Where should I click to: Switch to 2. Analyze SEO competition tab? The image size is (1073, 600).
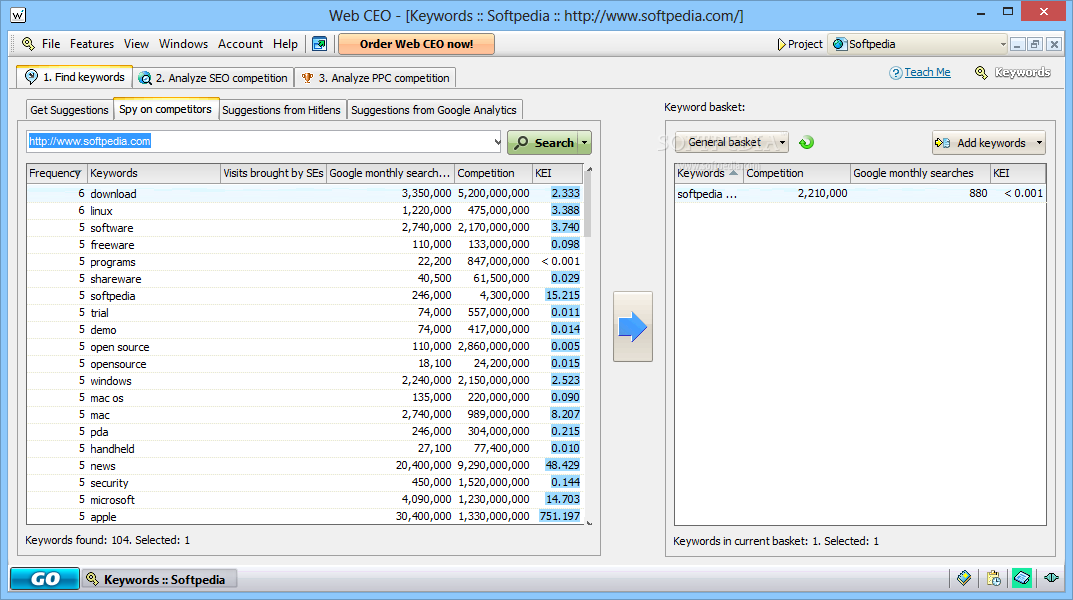point(214,78)
